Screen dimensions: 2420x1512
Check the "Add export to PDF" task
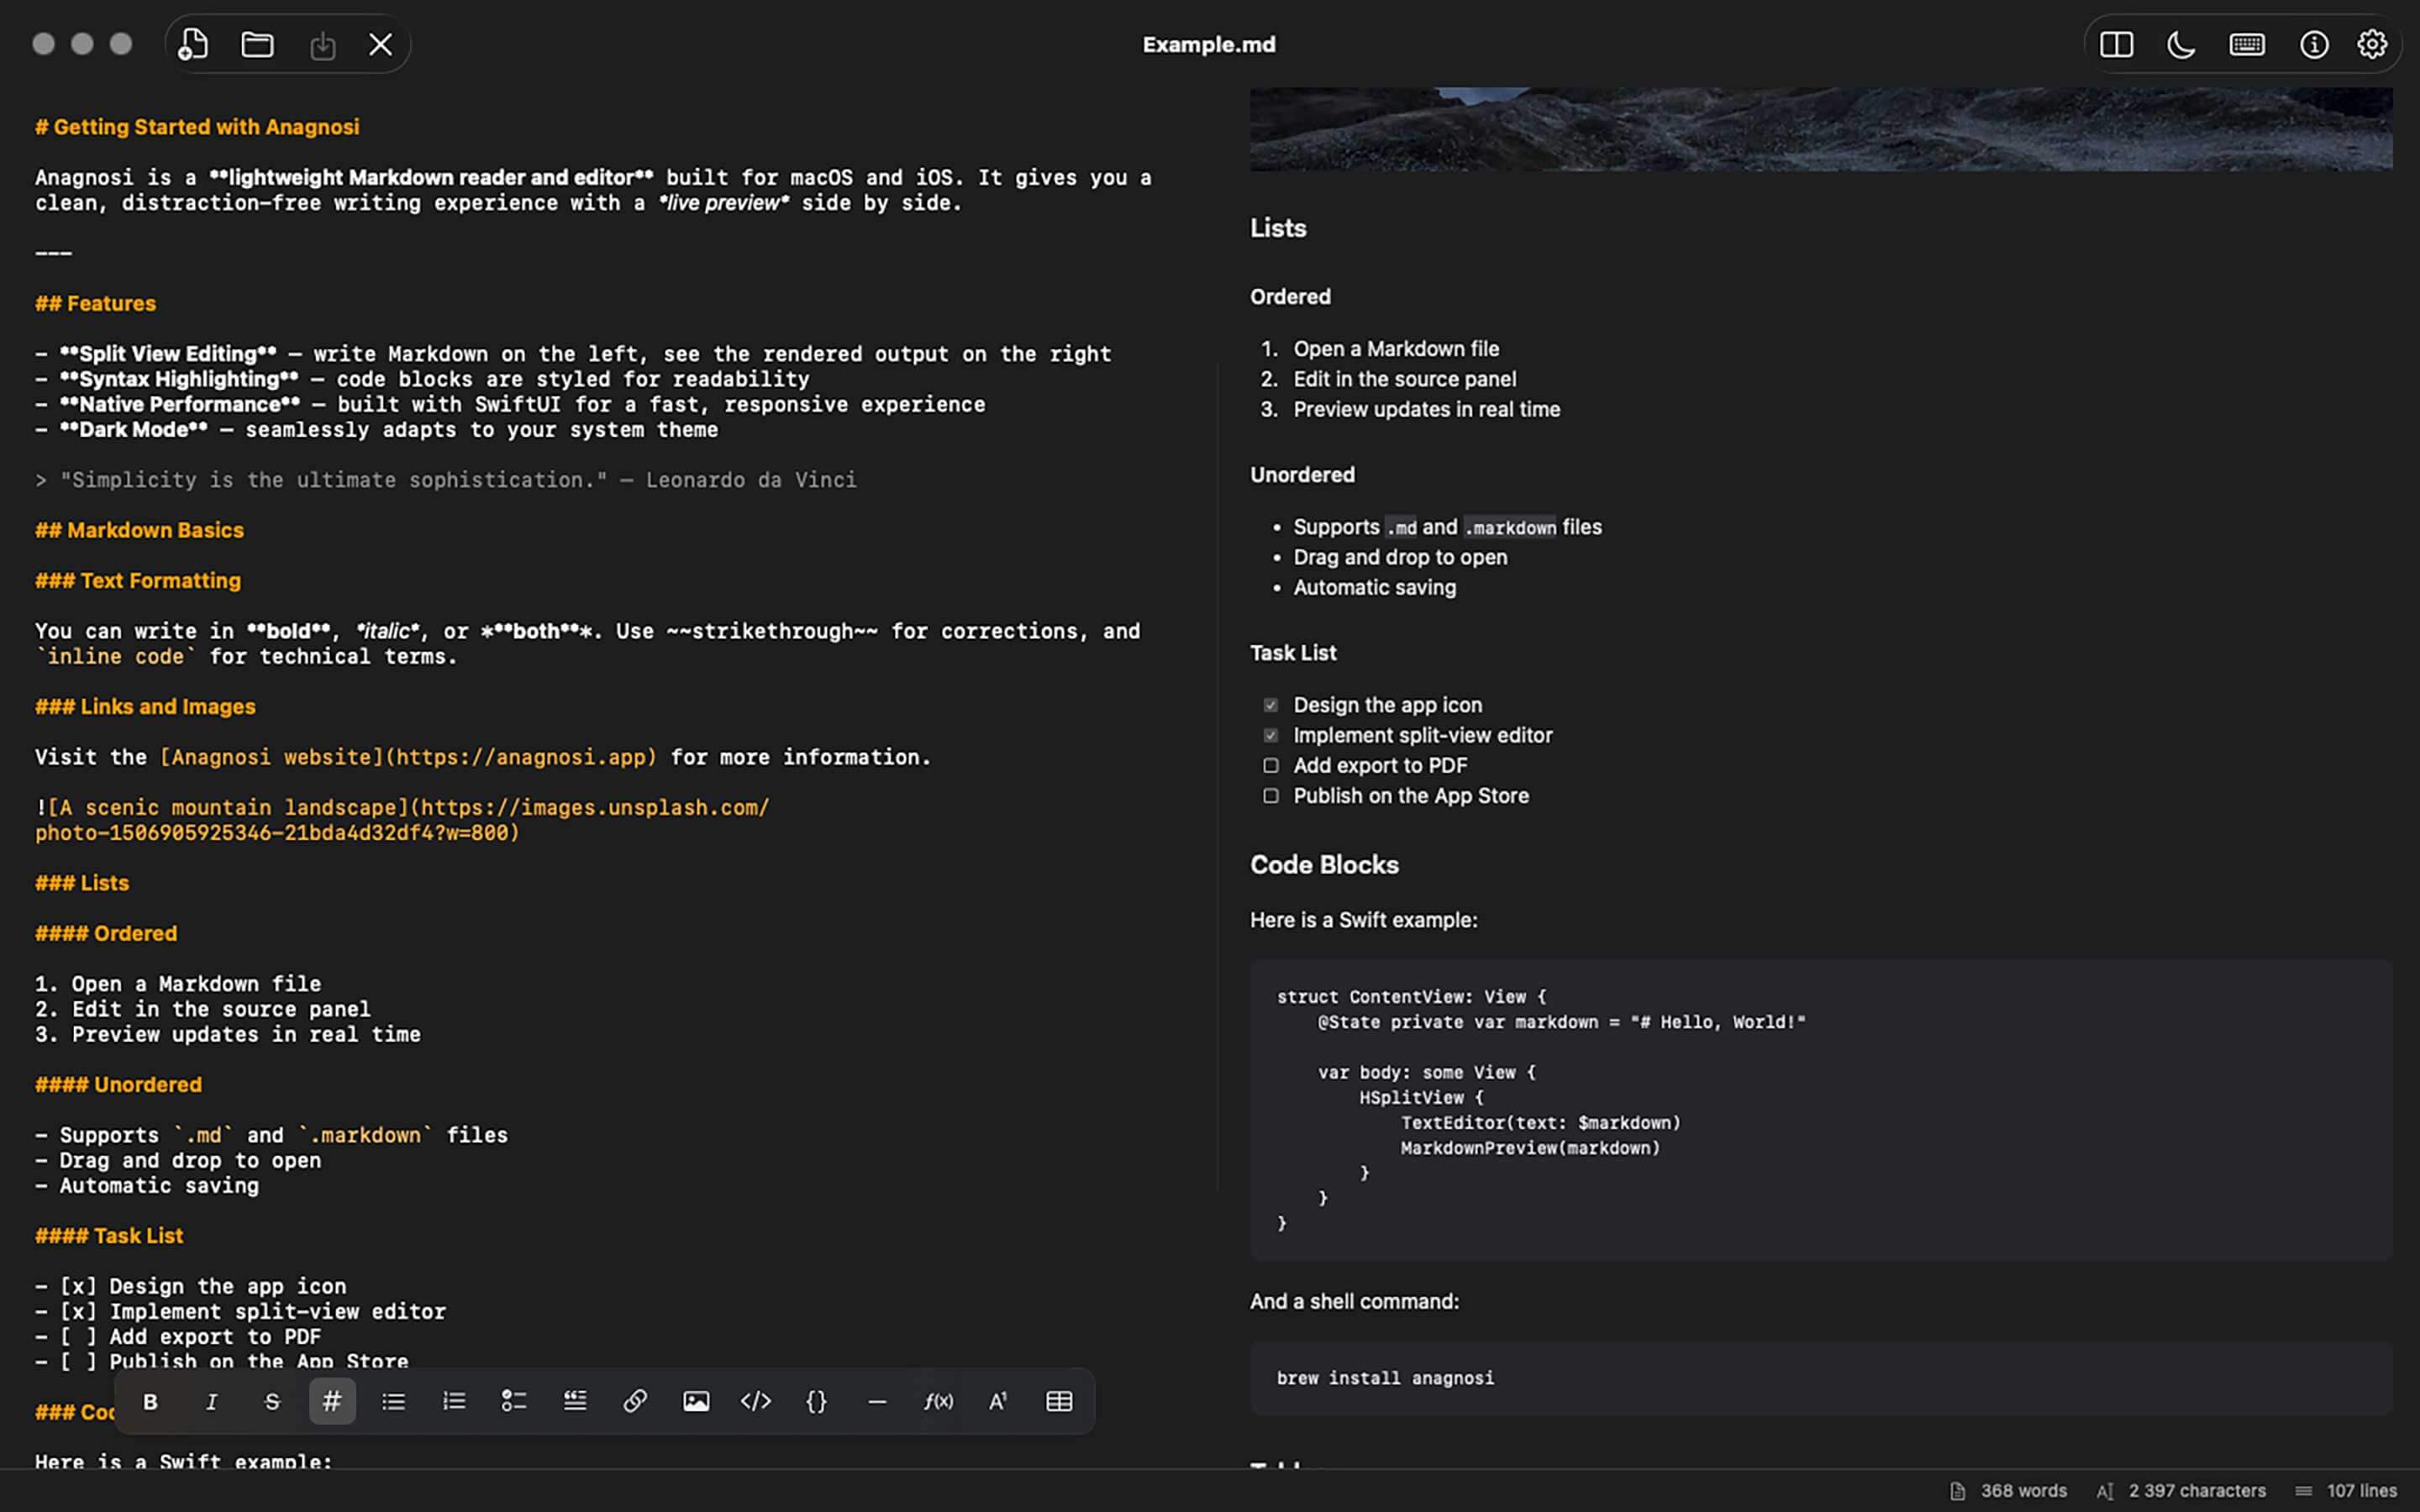point(1271,765)
